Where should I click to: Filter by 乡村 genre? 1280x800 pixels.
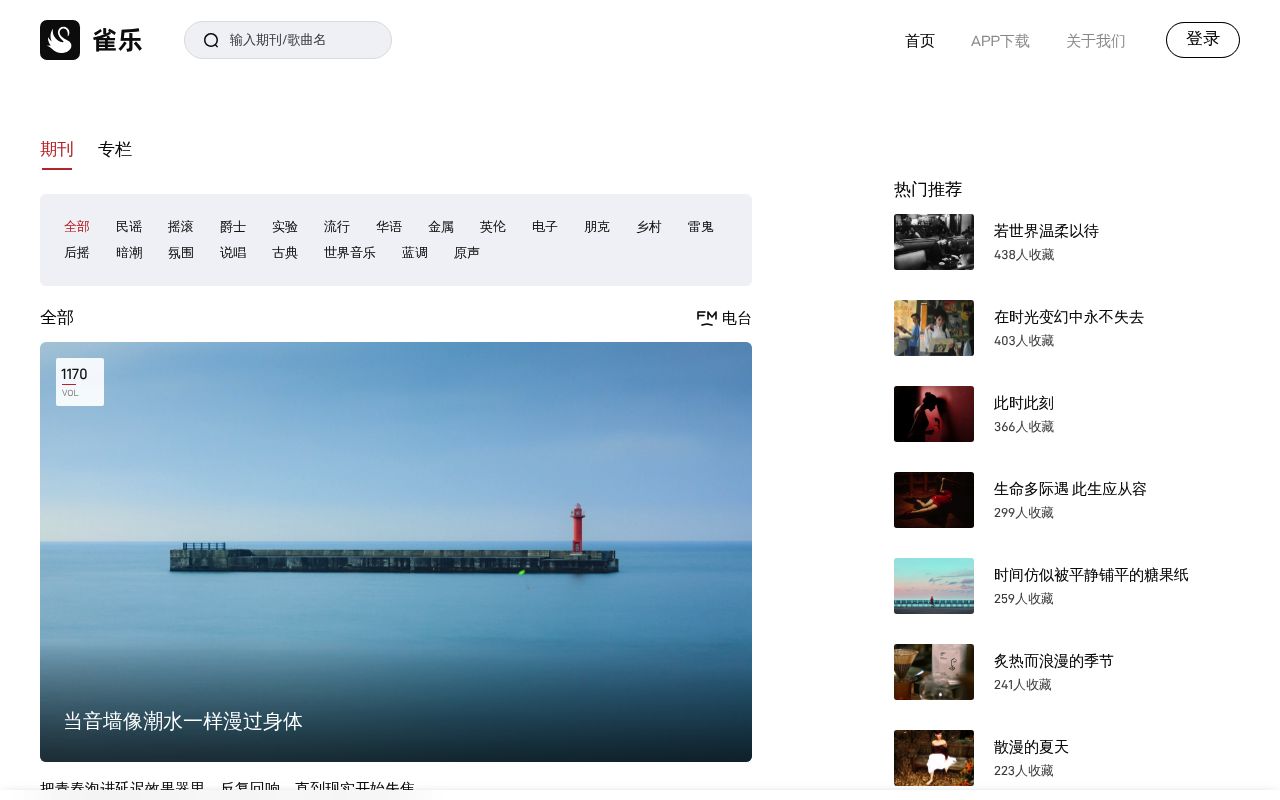pos(649,227)
